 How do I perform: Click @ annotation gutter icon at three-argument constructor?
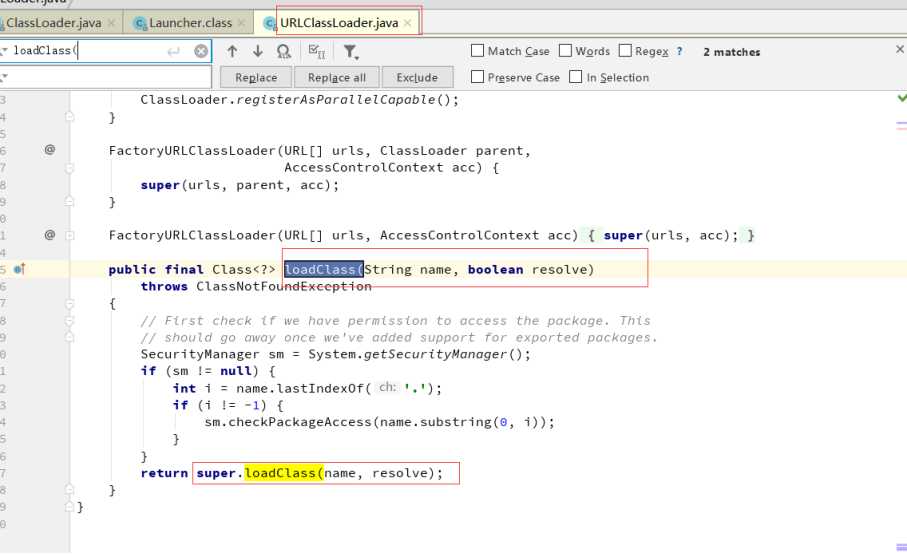pyautogui.click(x=50, y=150)
